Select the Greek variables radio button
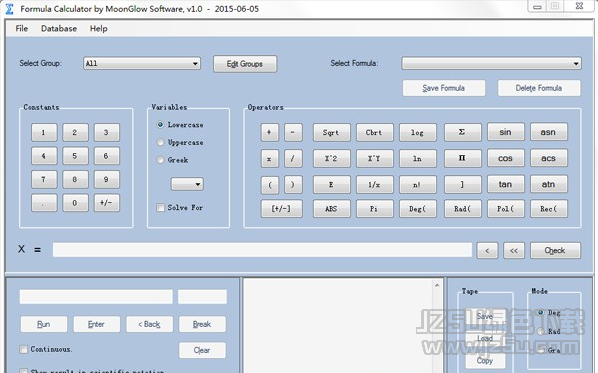Viewport: 598px width, 373px height. 161,160
